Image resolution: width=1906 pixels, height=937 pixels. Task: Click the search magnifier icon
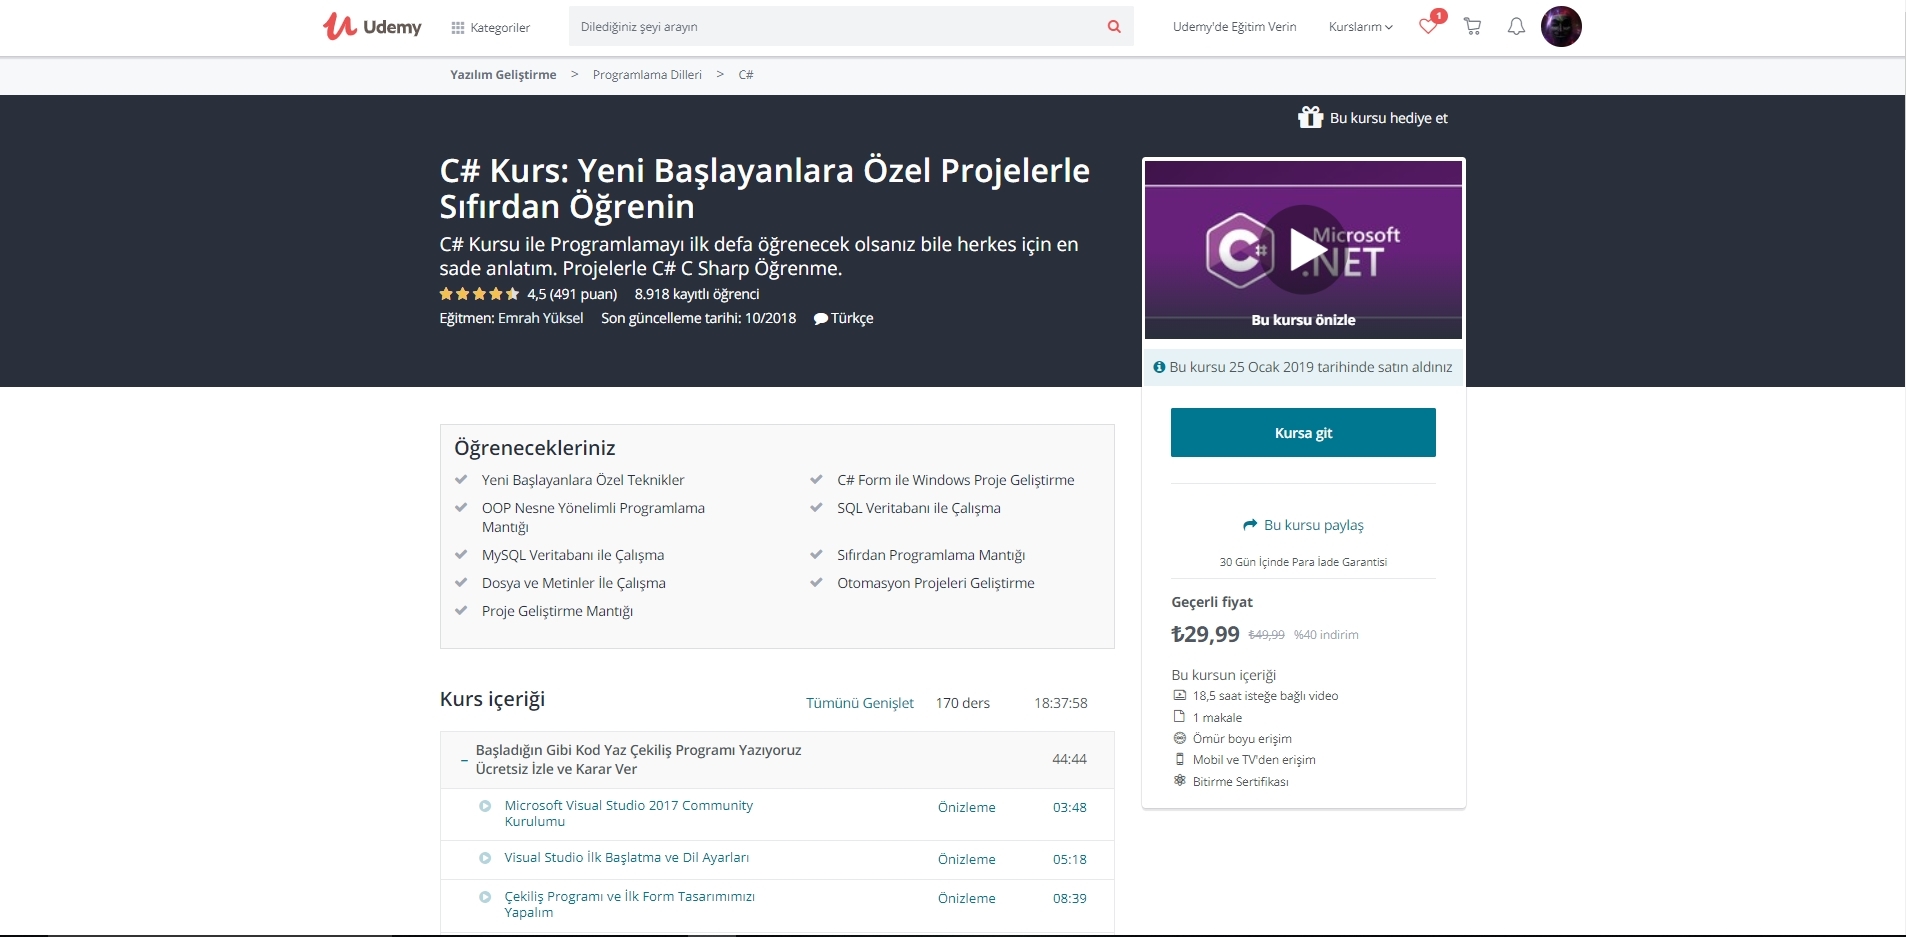1114,27
